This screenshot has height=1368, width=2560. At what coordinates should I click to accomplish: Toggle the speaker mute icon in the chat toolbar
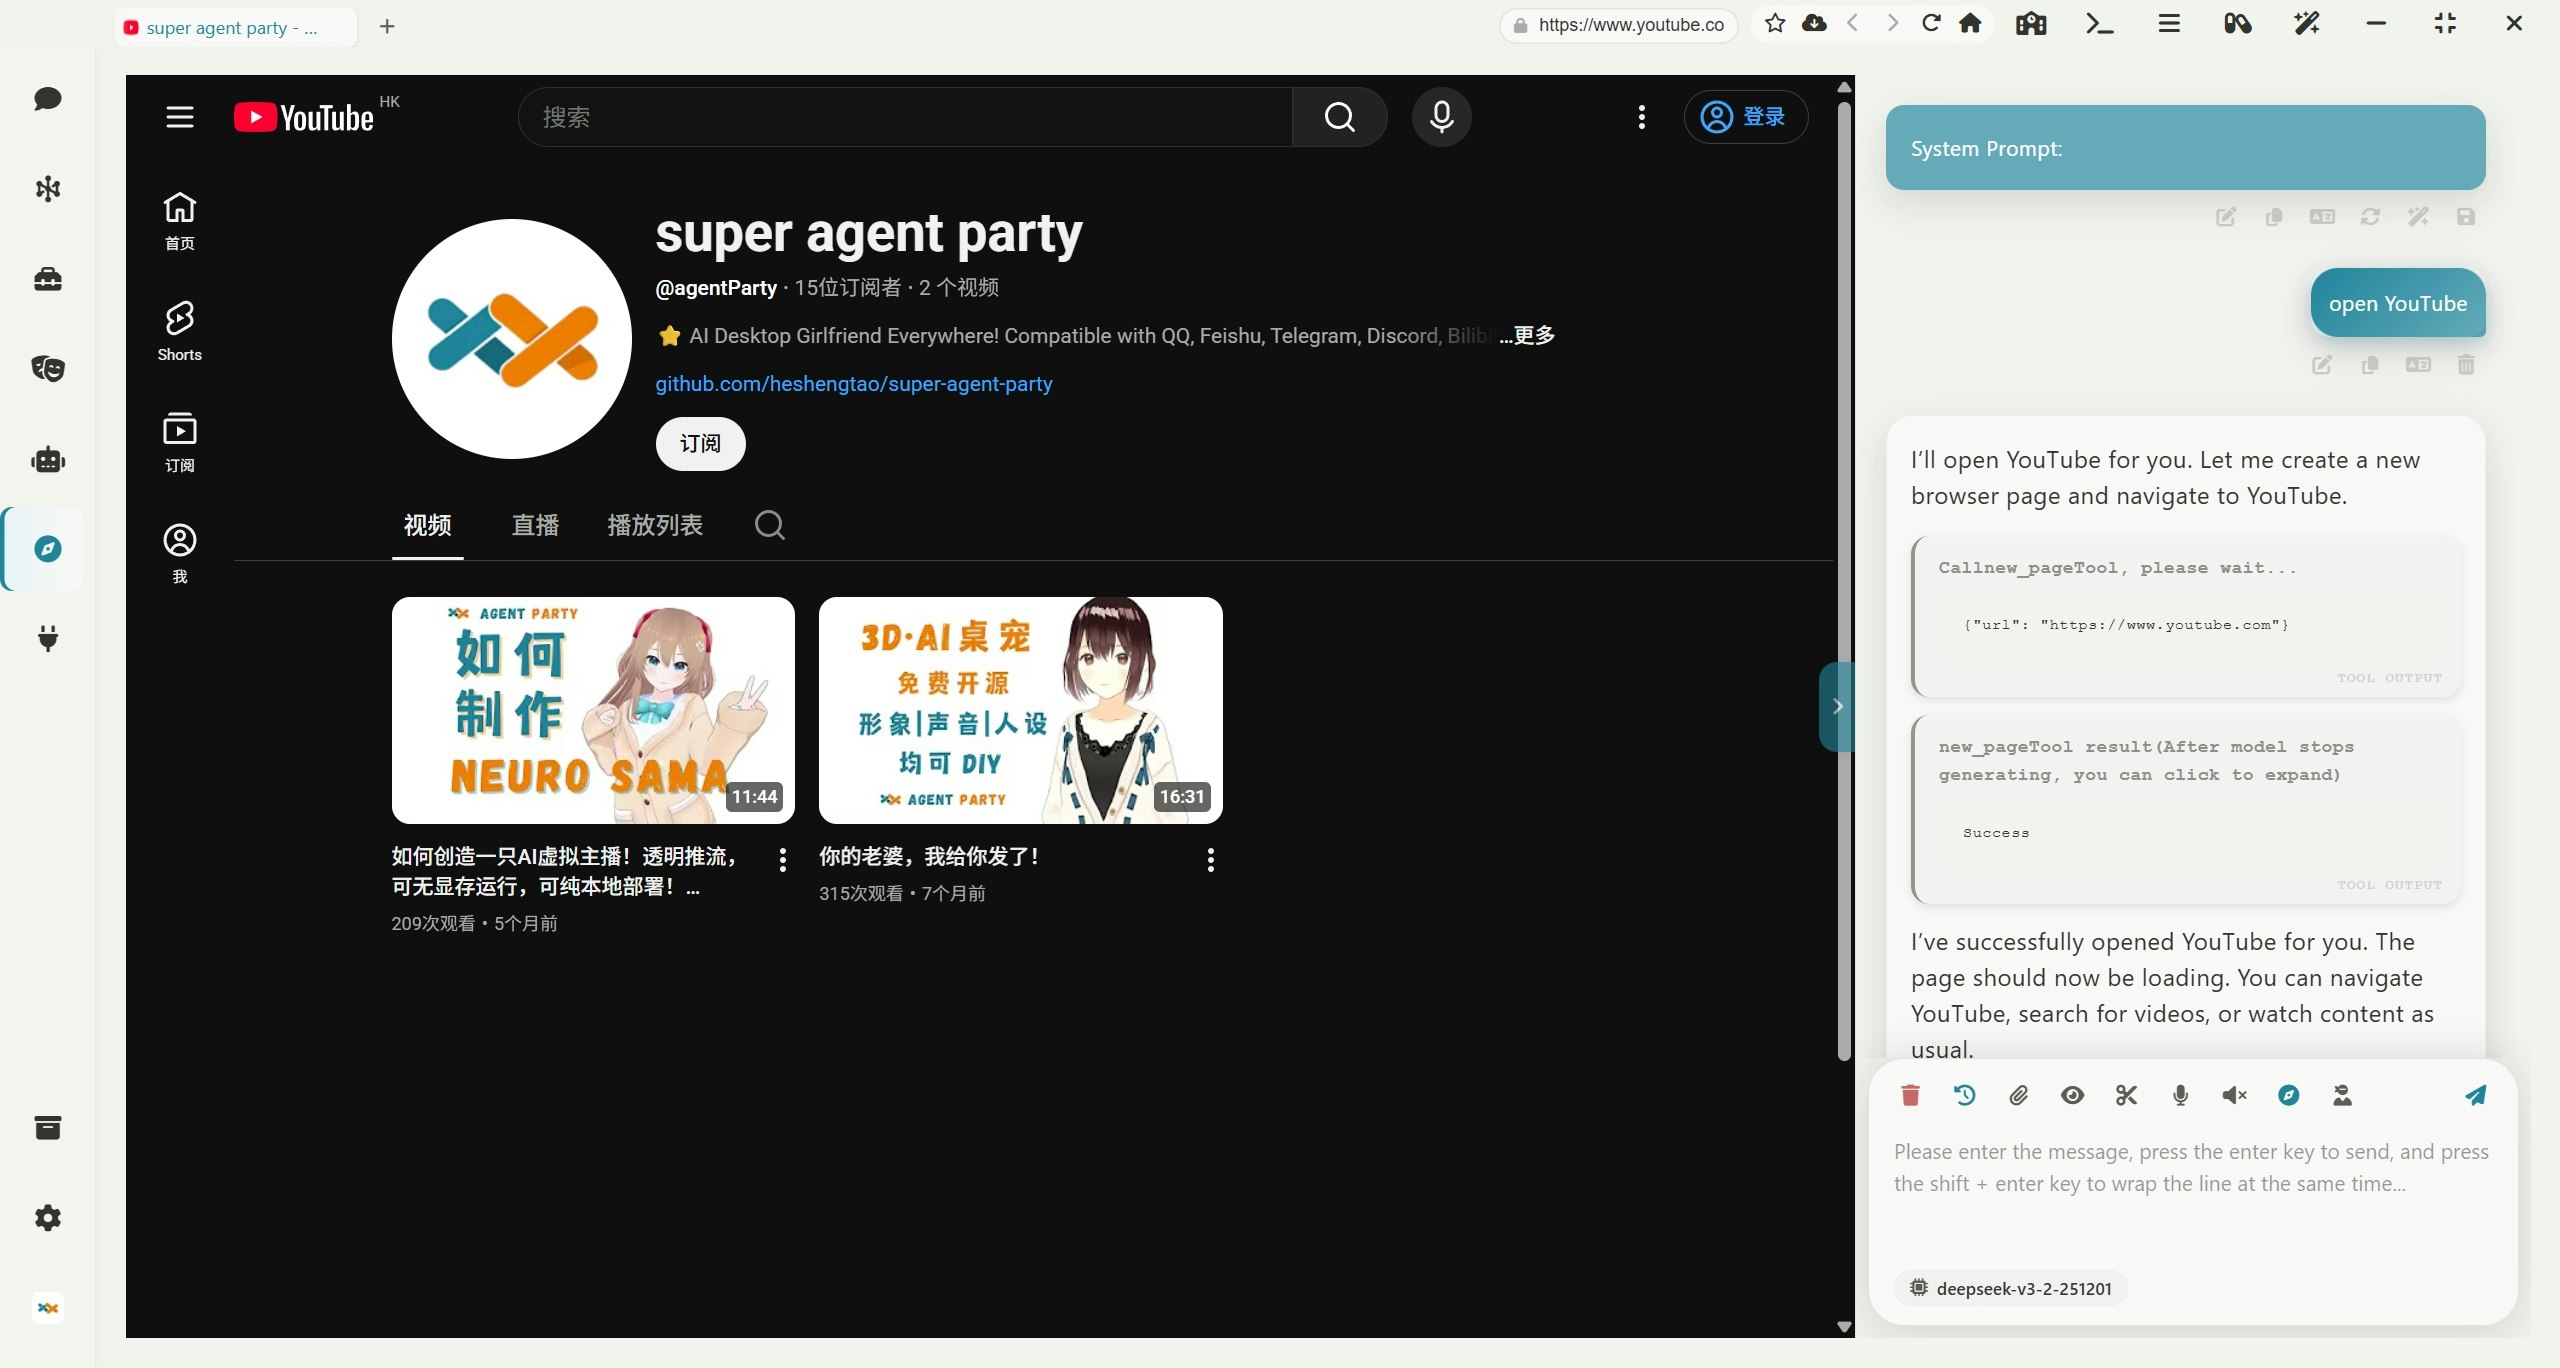click(x=2233, y=1095)
